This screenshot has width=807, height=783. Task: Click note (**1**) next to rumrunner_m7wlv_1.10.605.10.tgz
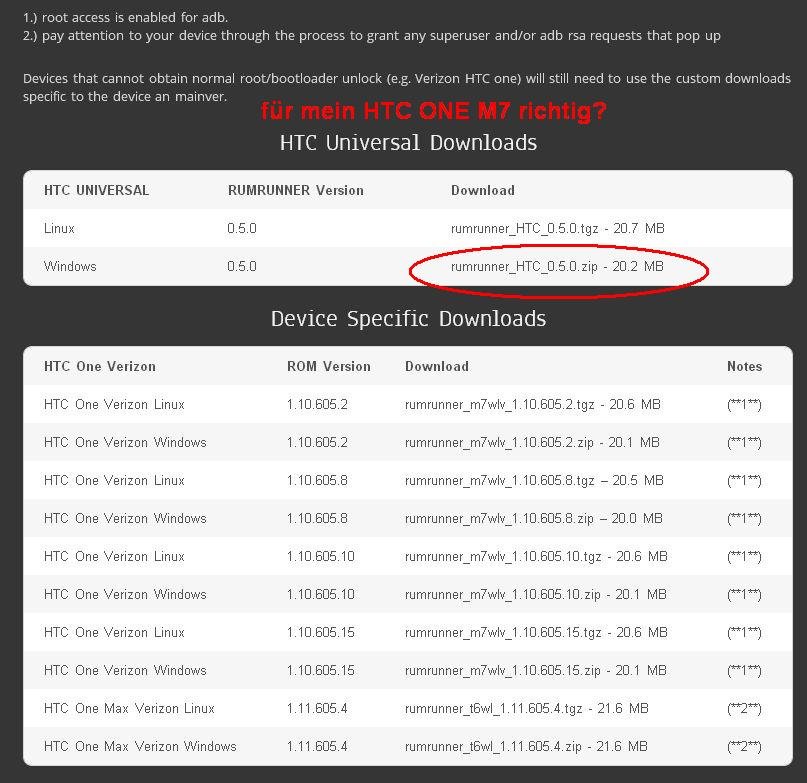(x=744, y=557)
